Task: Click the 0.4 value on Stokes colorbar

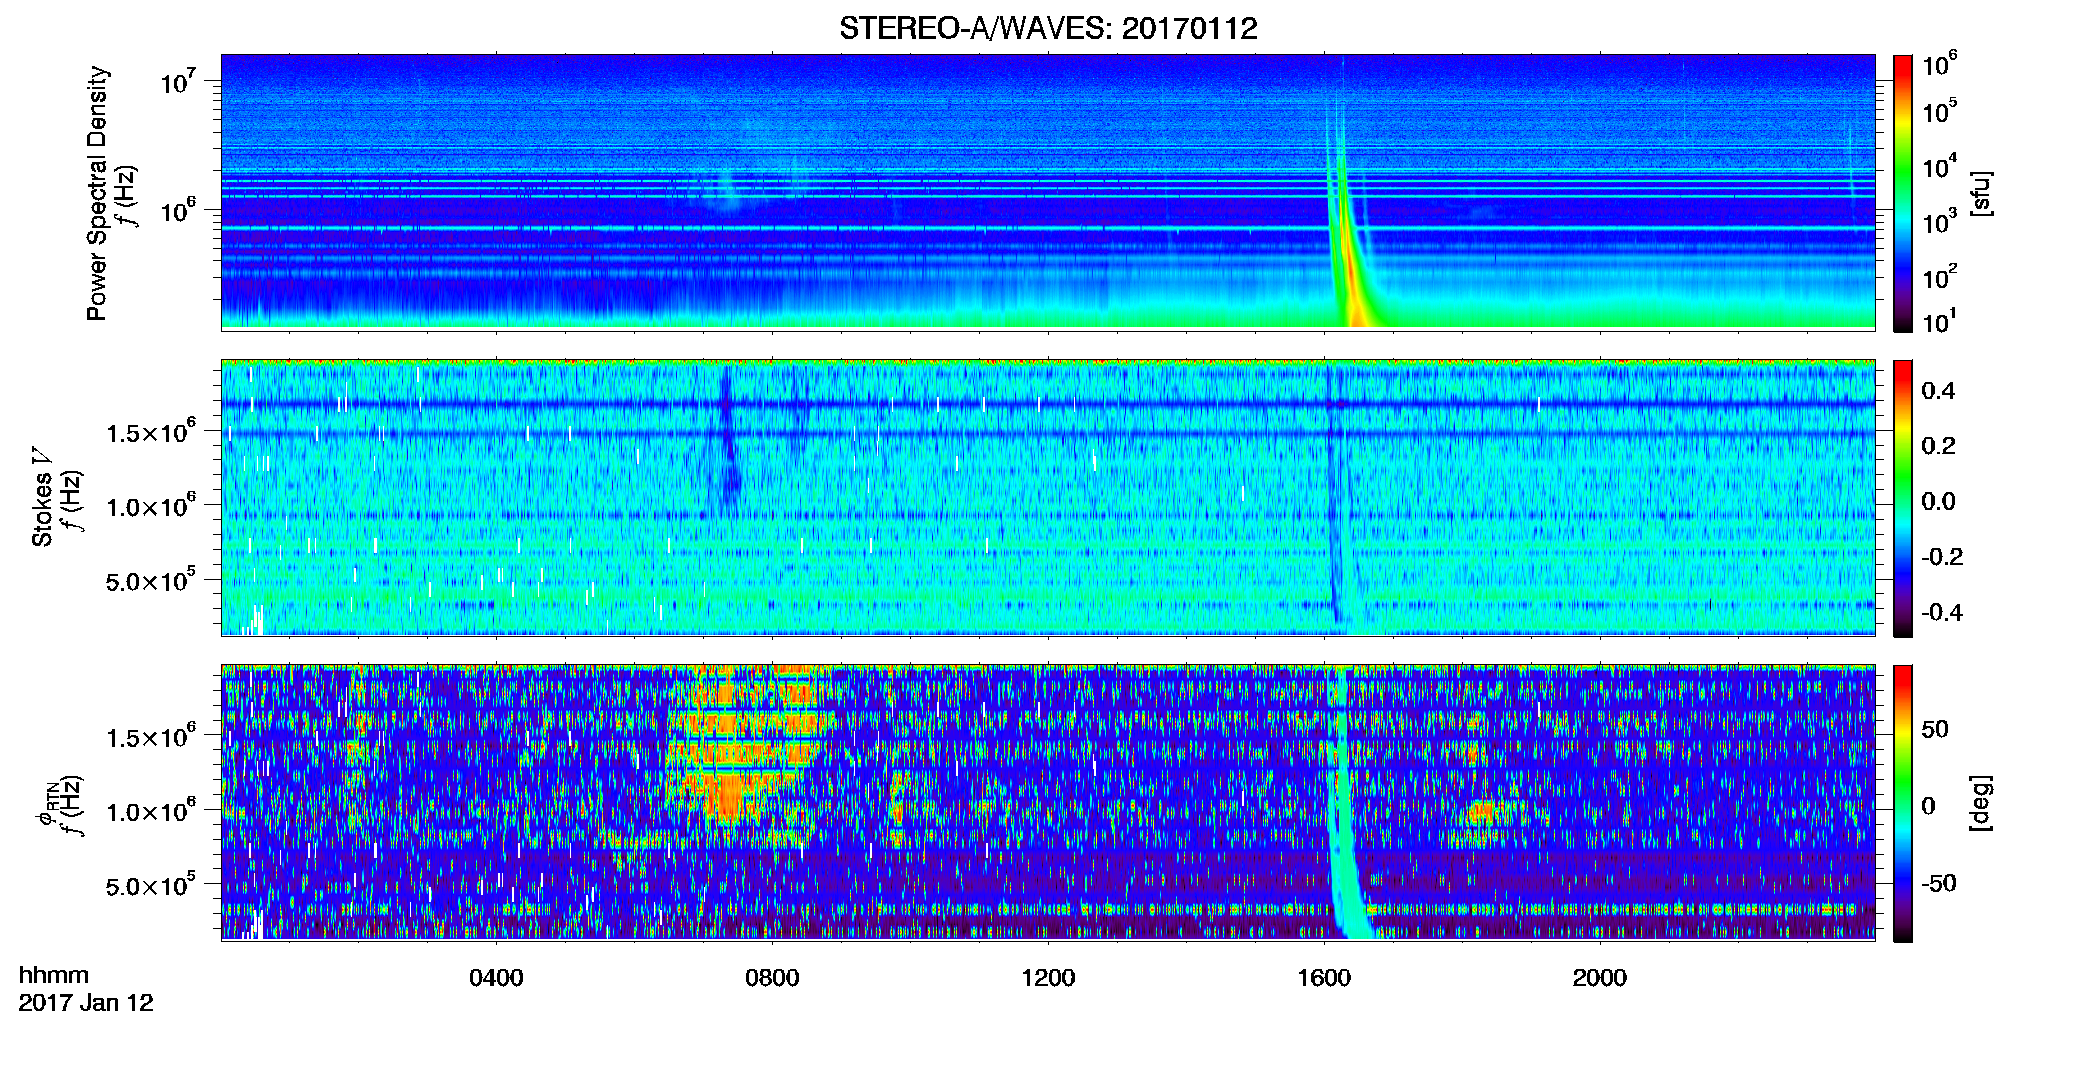Action: pyautogui.click(x=1938, y=391)
